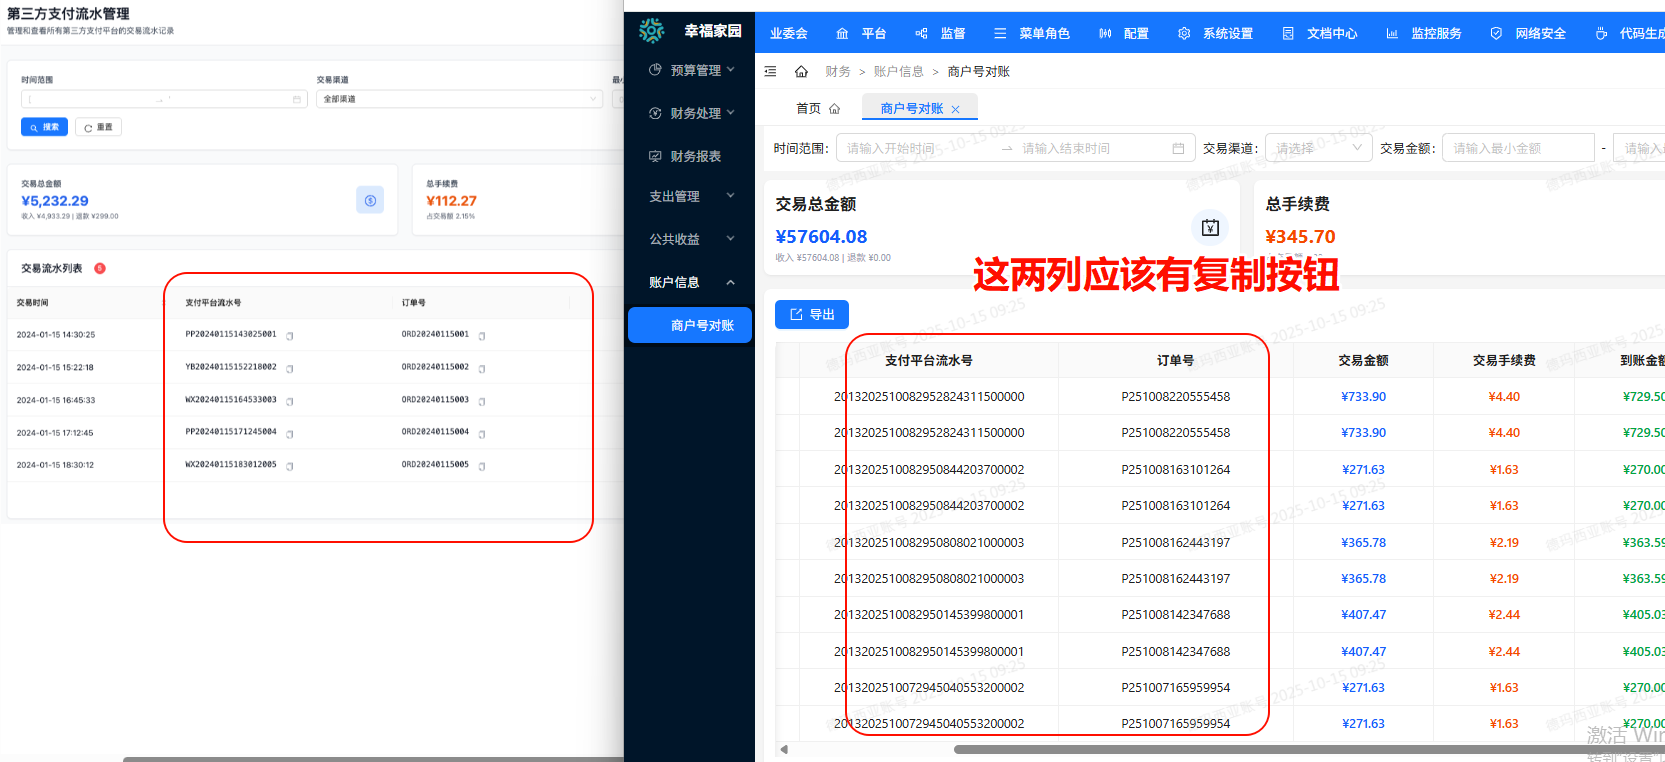Image resolution: width=1665 pixels, height=762 pixels.
Task: Click 财务 in the breadcrumb
Action: pos(838,72)
